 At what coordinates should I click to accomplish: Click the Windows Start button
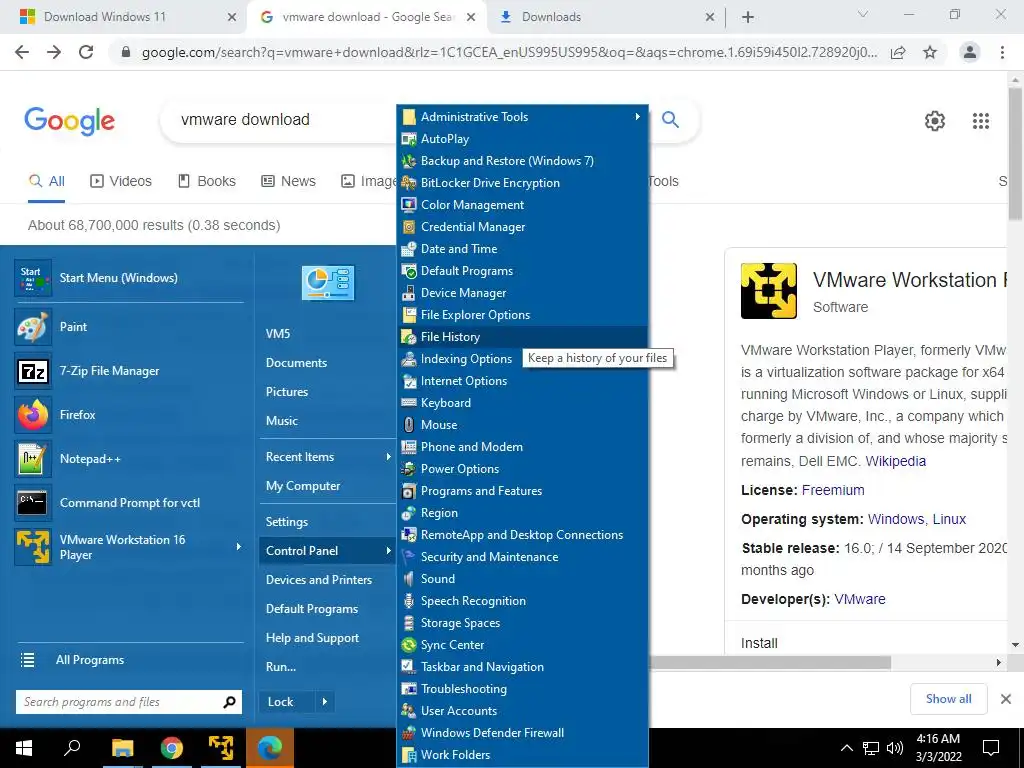pyautogui.click(x=24, y=748)
